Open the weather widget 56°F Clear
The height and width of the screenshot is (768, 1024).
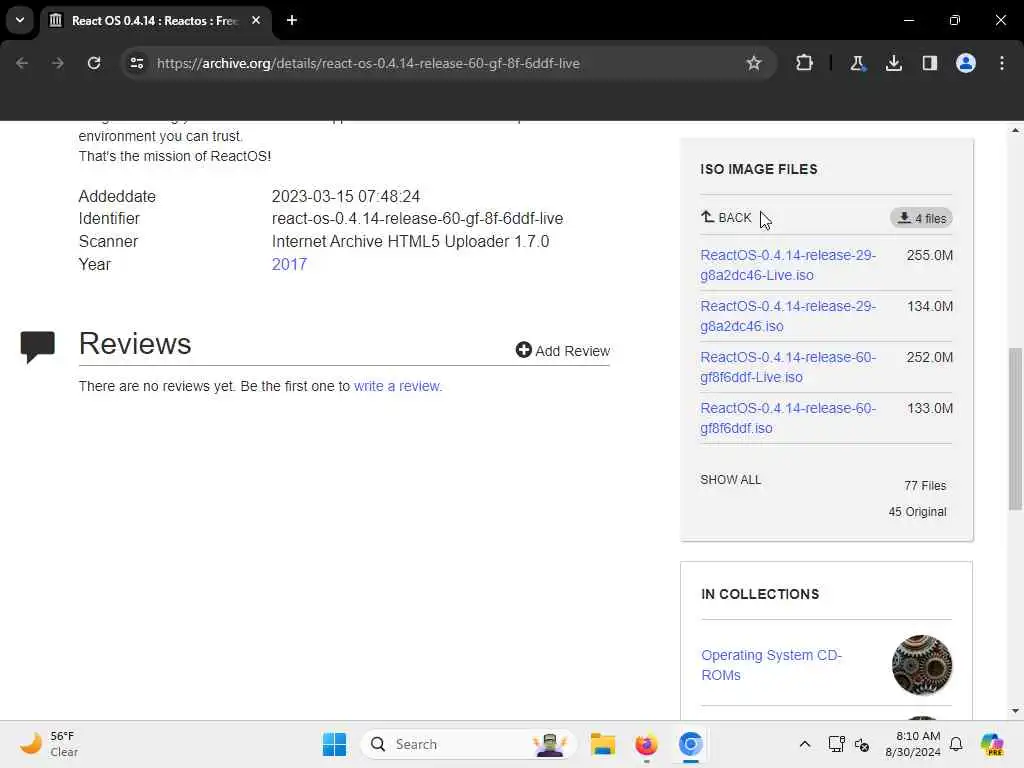point(49,744)
